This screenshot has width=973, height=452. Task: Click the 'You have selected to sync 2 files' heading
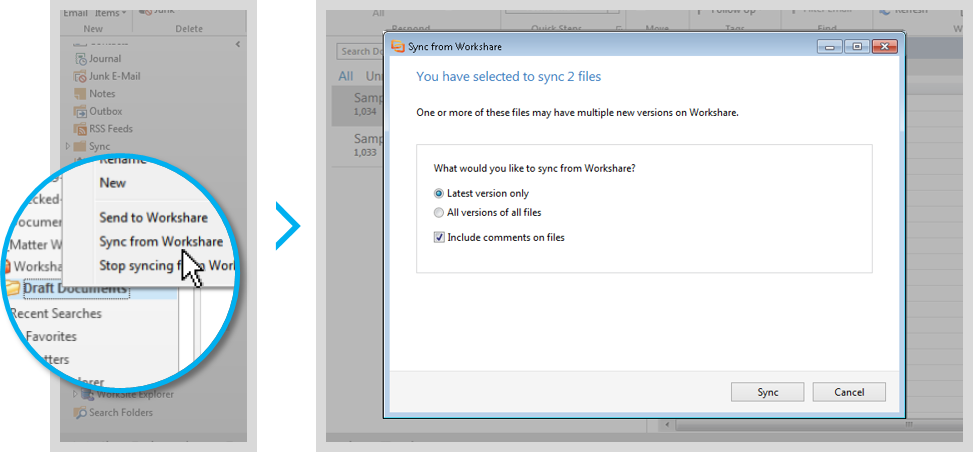(x=508, y=77)
